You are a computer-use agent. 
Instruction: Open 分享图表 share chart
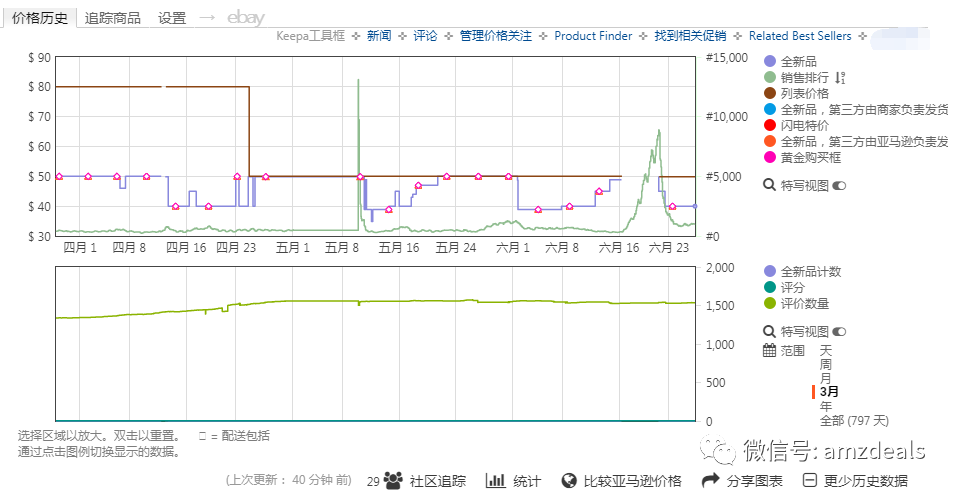pos(755,481)
